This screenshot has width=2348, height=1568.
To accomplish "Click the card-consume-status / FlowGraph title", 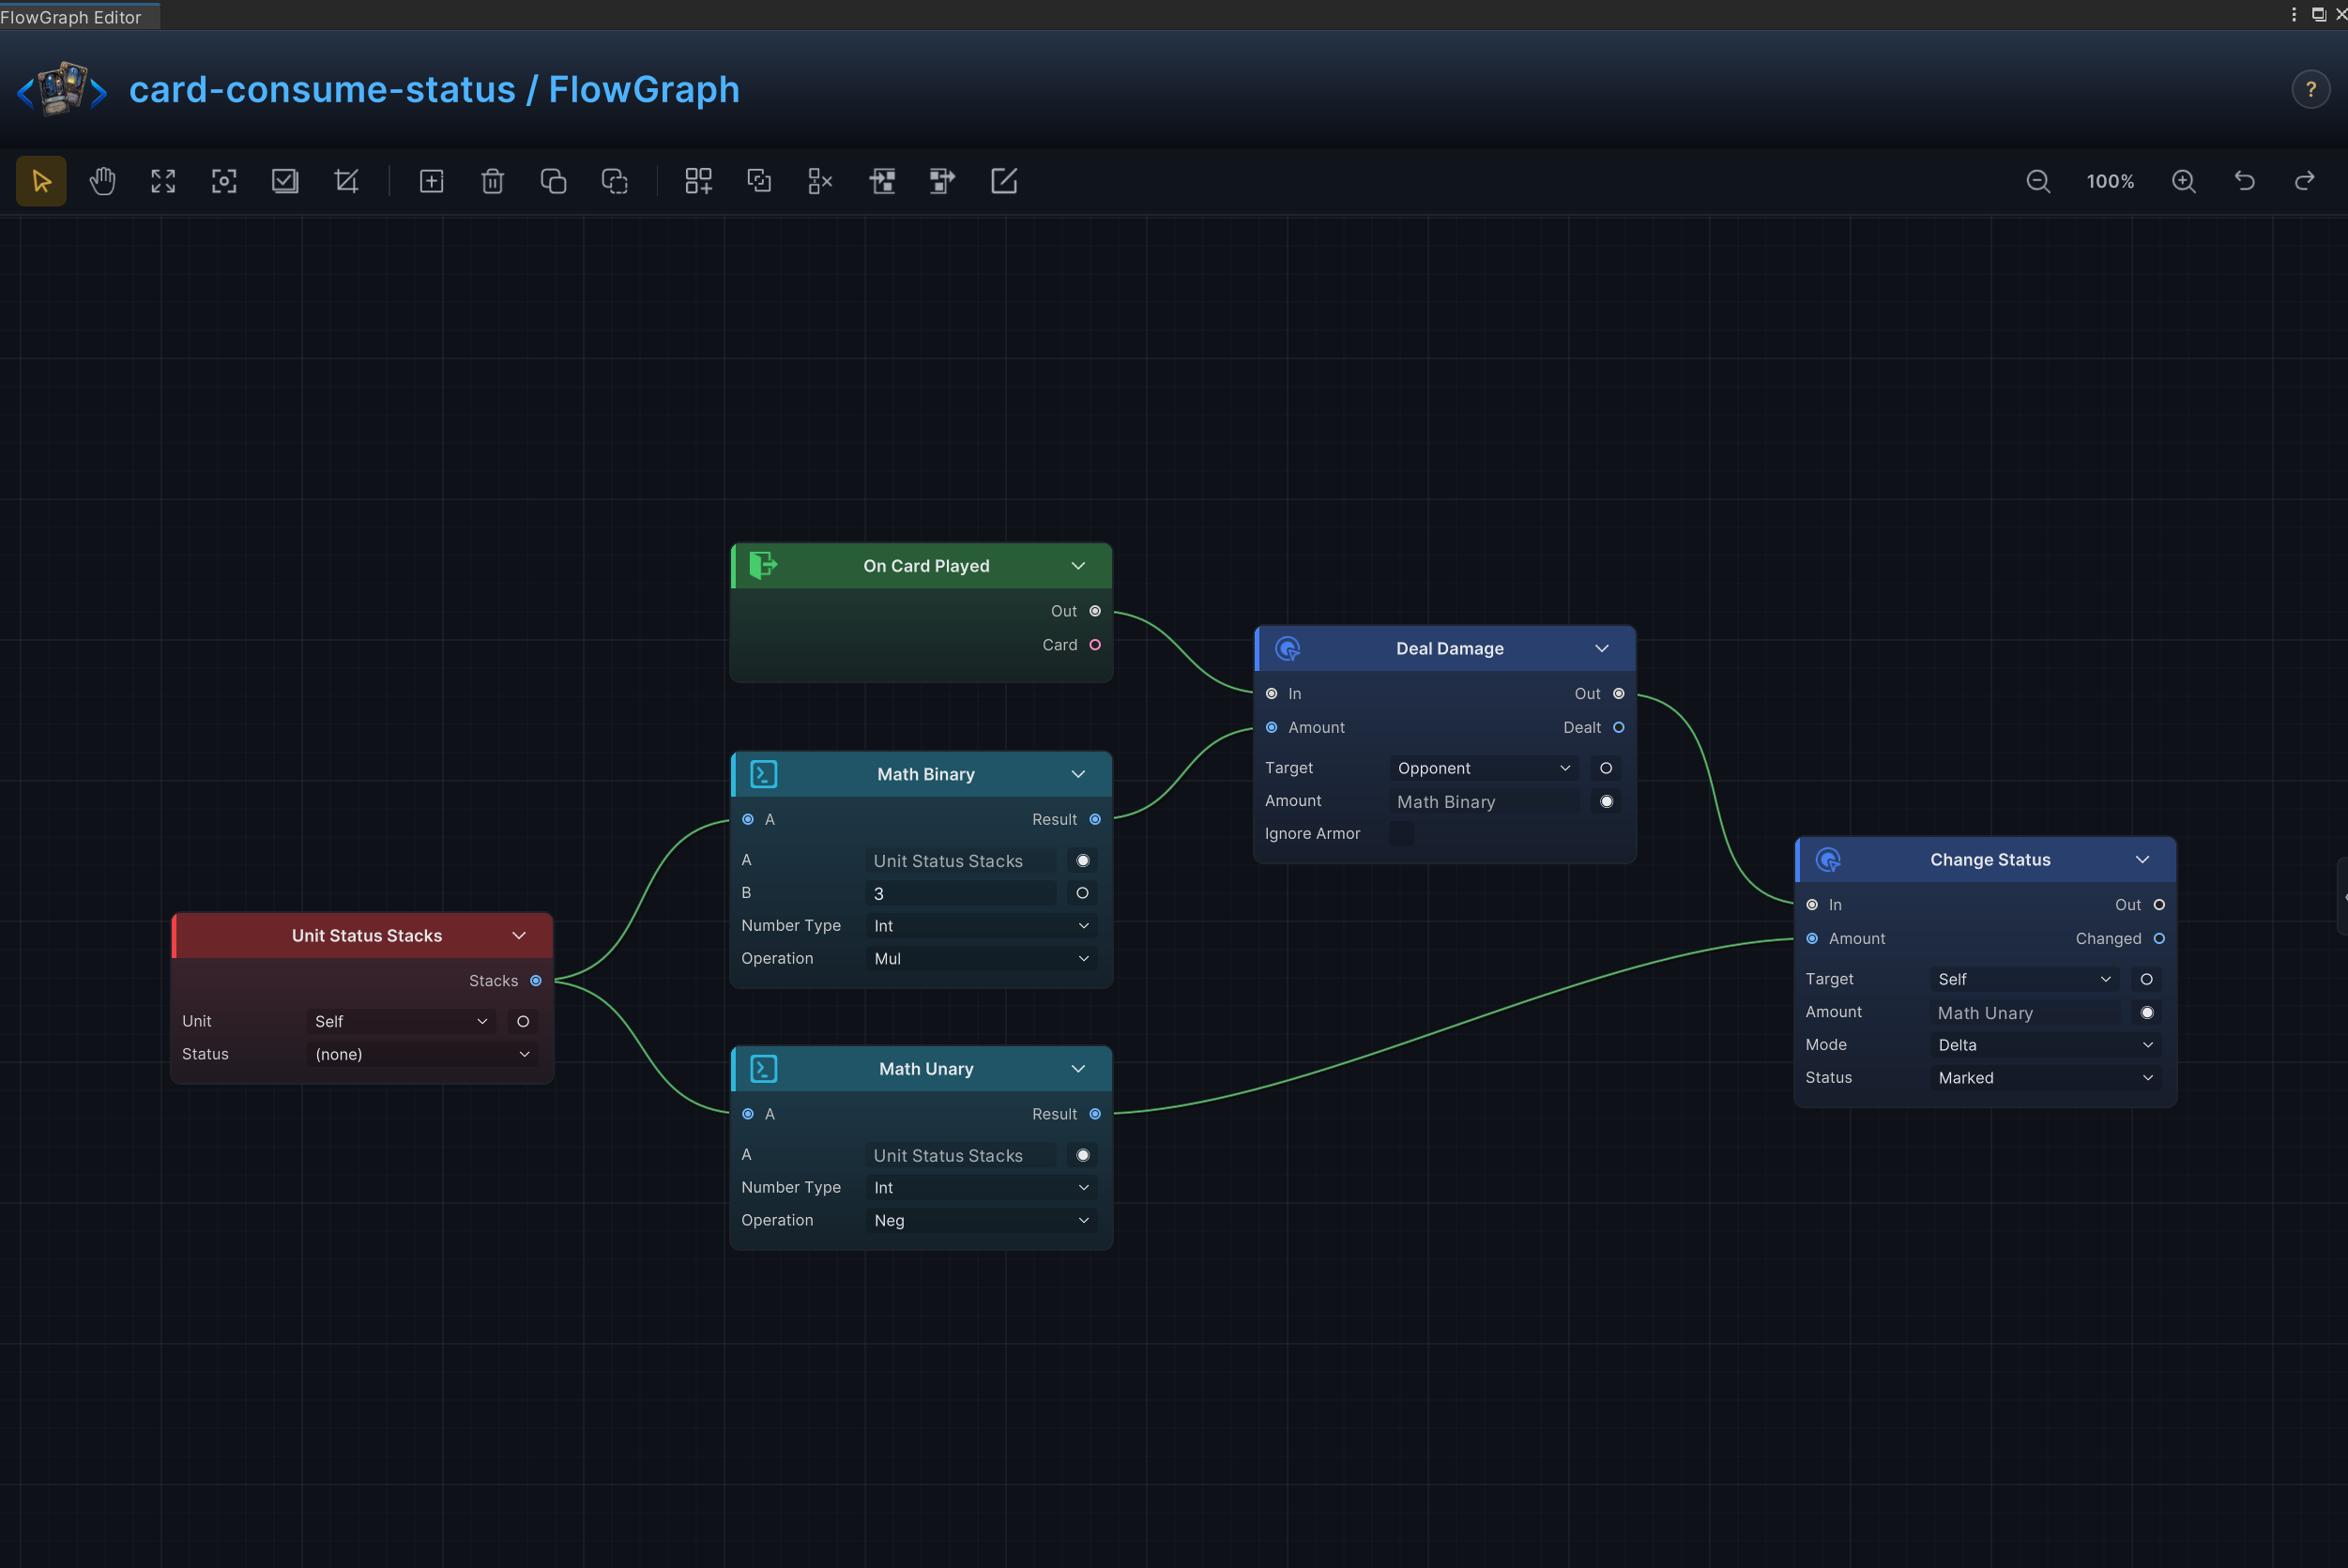I will pos(434,90).
